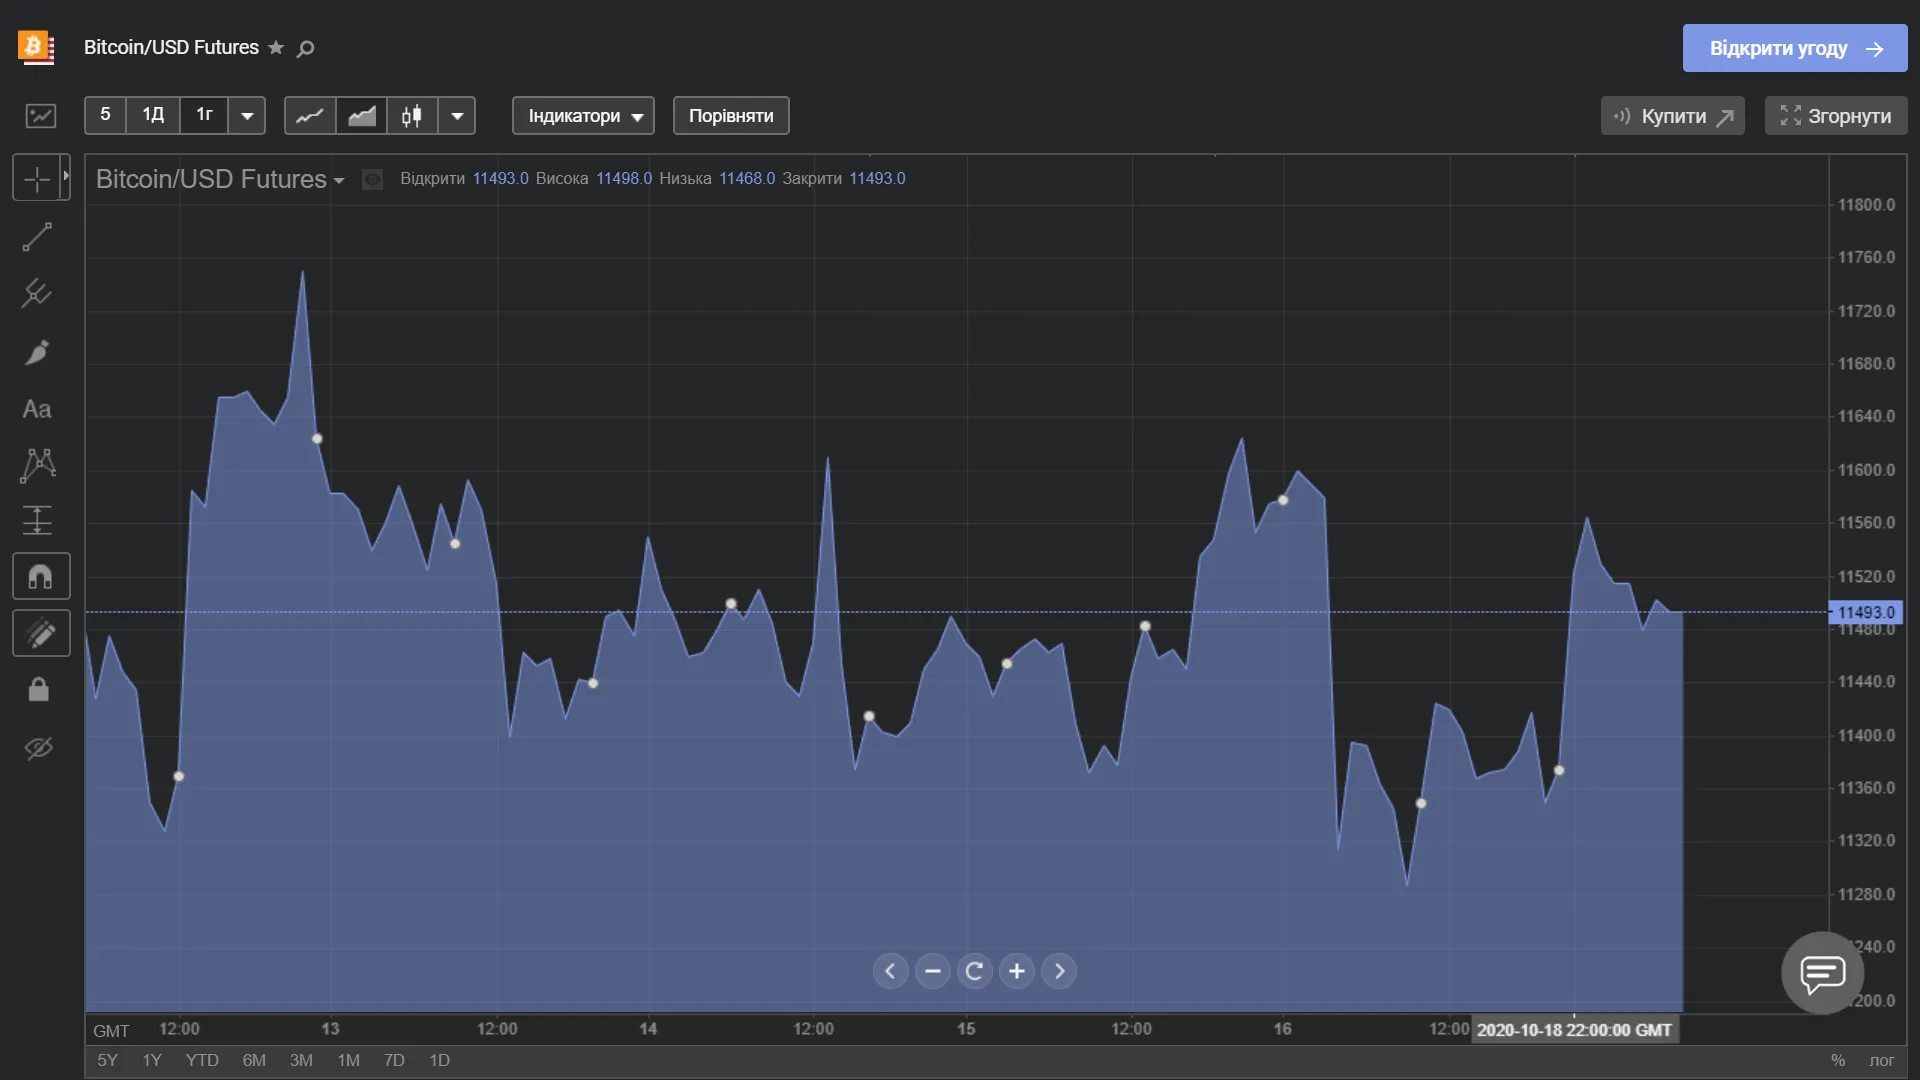Image resolution: width=1920 pixels, height=1080 pixels.
Task: Choose the text annotation tool
Action: click(x=37, y=409)
